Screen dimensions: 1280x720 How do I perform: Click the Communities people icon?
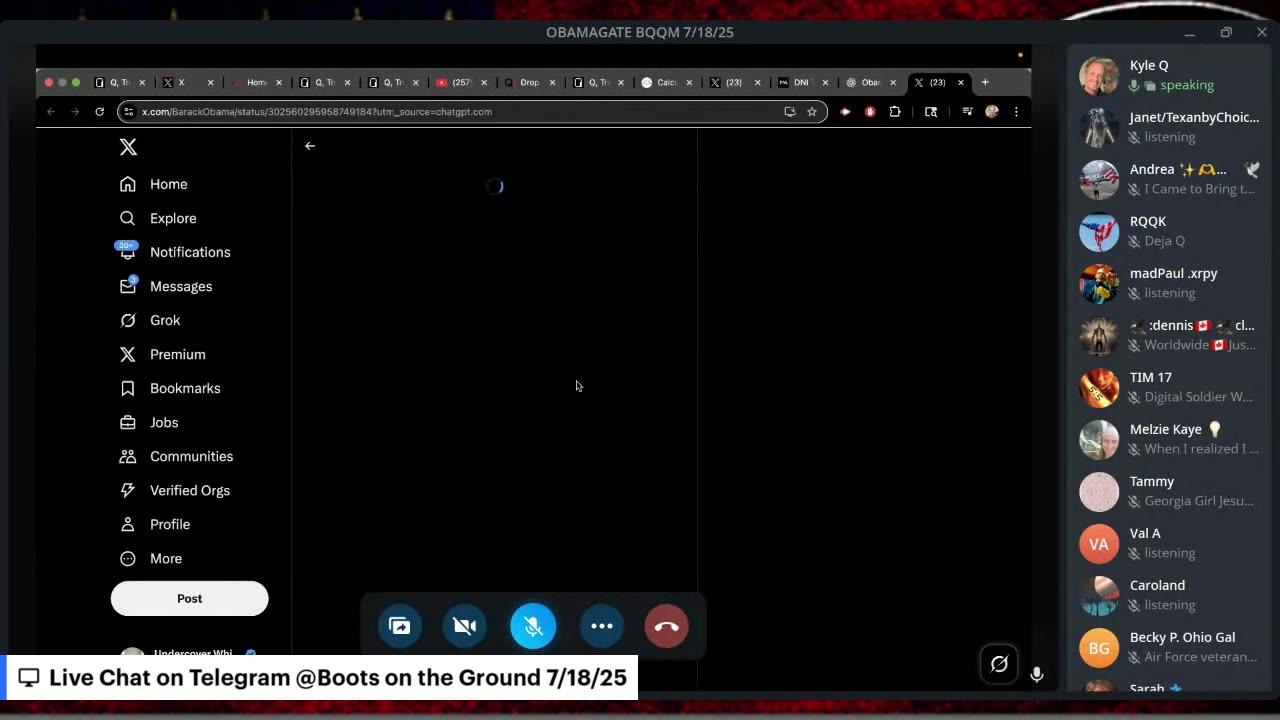pos(128,456)
